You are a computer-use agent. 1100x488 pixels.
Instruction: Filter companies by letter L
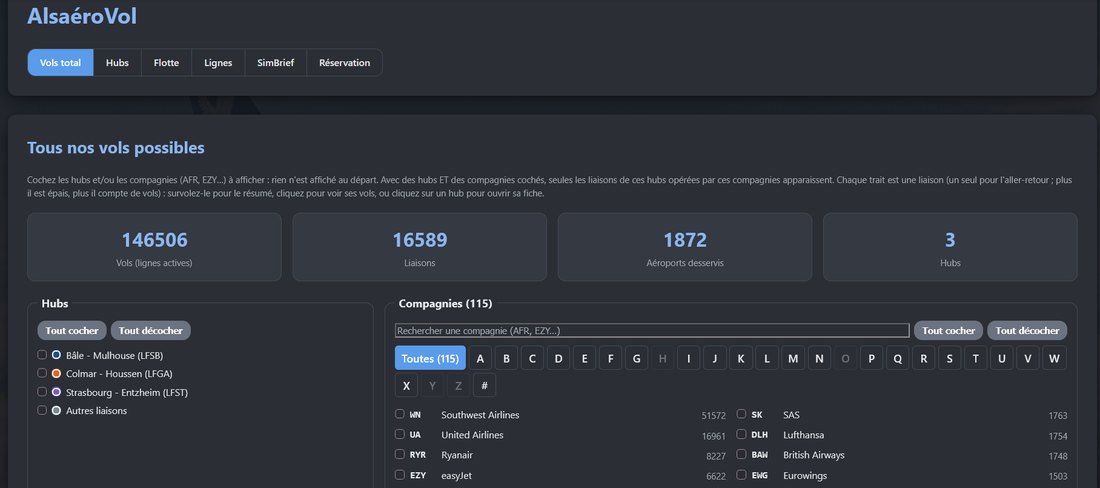coord(767,358)
